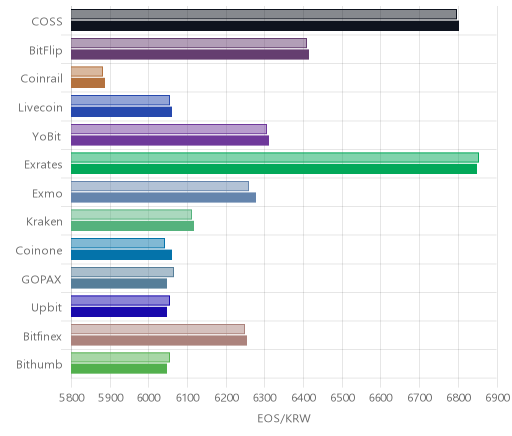Select the light gray GOPAX upper bar
The height and width of the screenshot is (436, 512).
[x=122, y=272]
